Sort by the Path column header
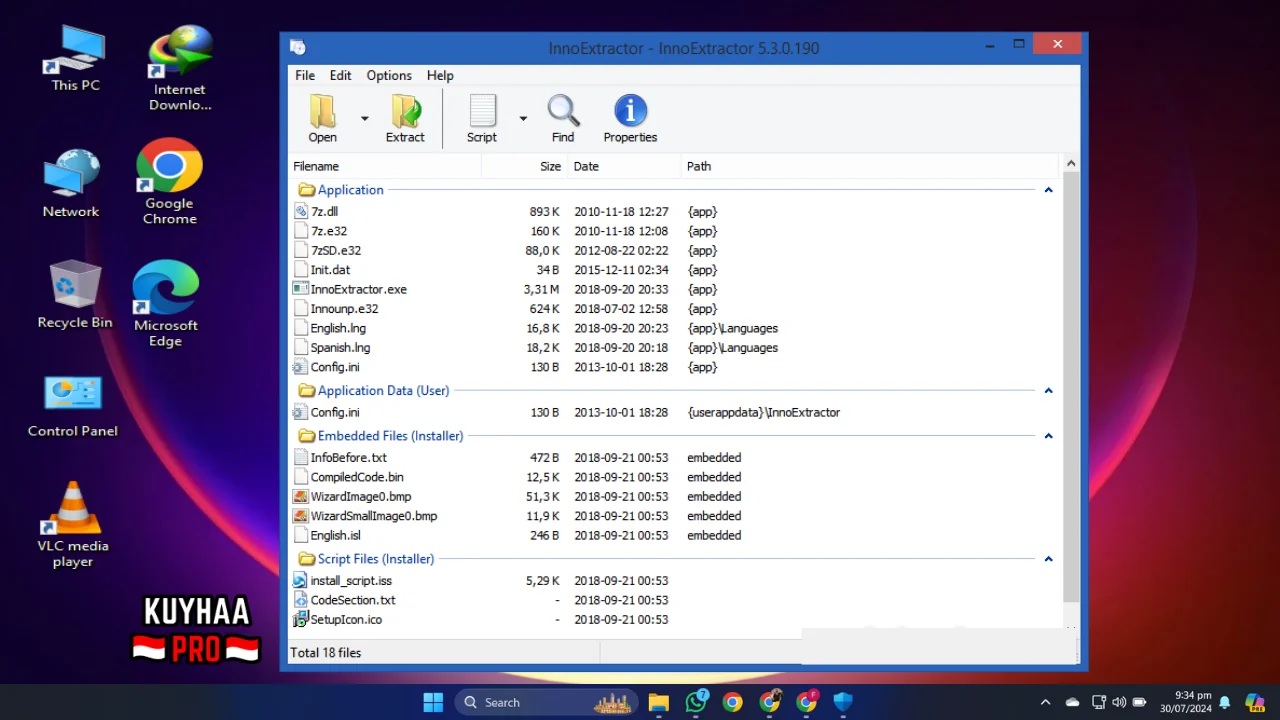The width and height of the screenshot is (1280, 720). click(869, 166)
